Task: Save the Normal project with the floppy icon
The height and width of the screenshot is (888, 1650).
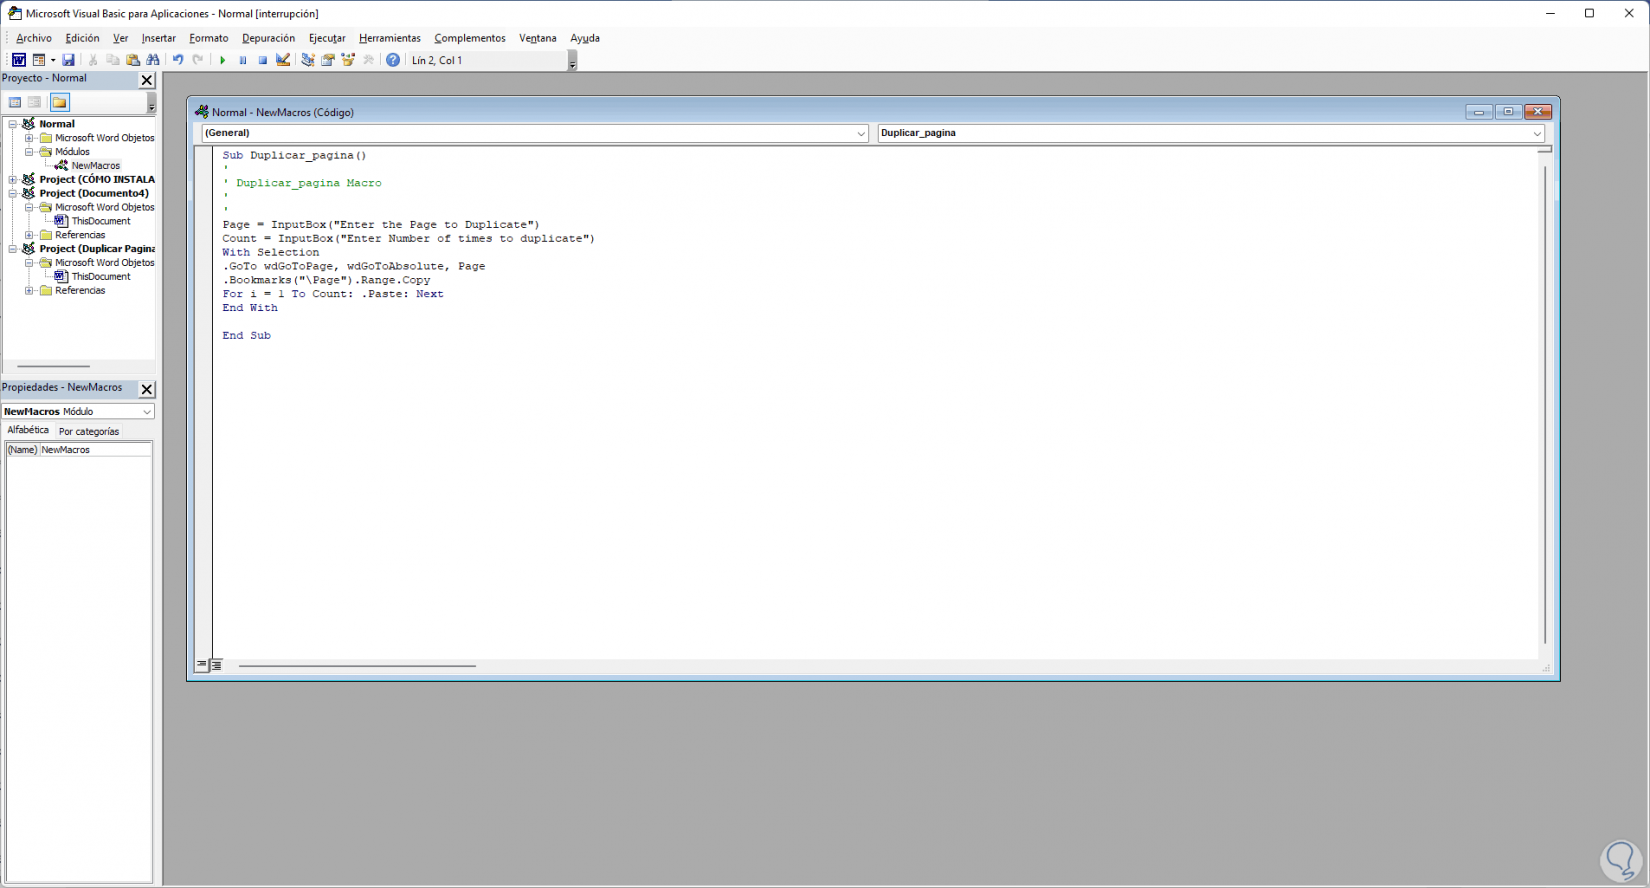Action: tap(69, 60)
